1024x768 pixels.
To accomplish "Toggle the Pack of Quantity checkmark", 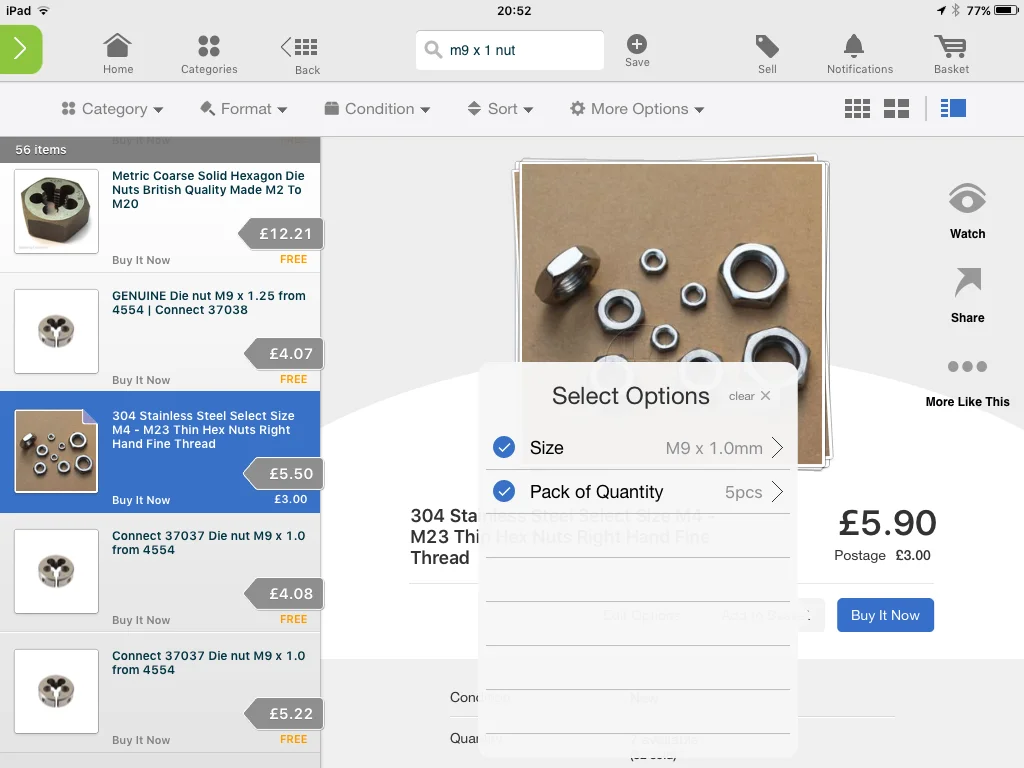I will tap(504, 491).
